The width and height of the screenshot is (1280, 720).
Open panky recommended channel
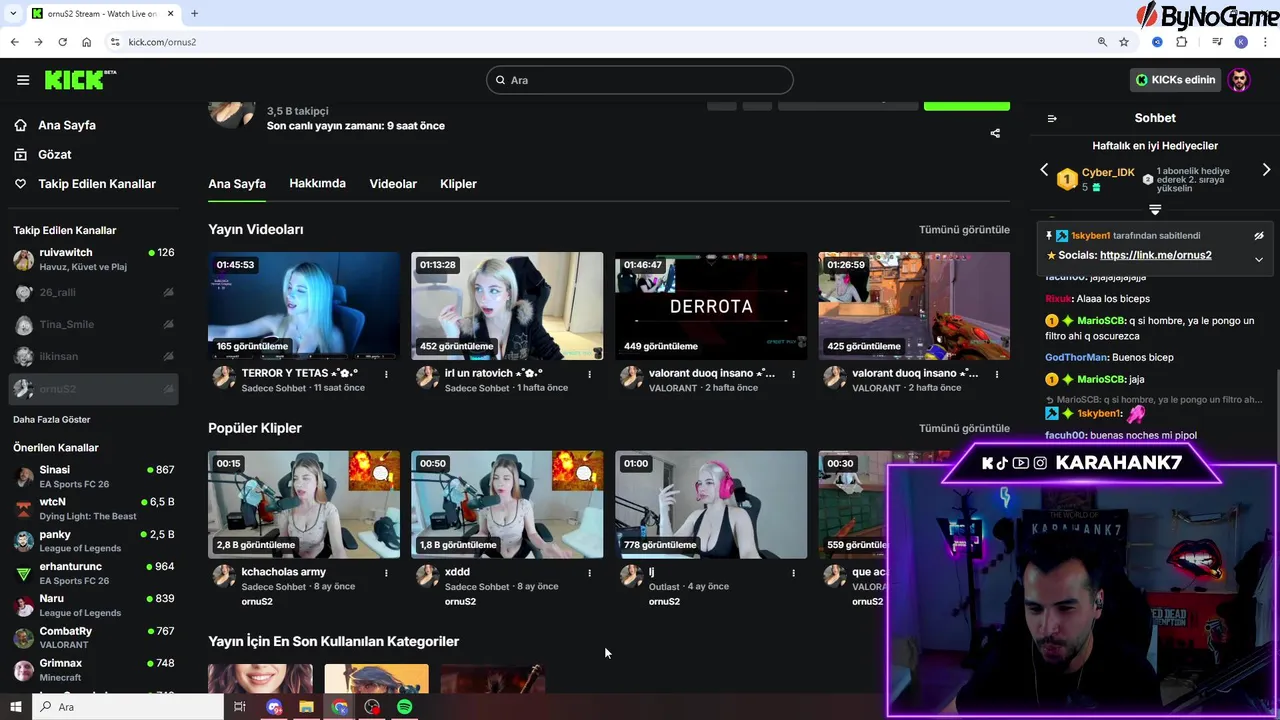click(94, 541)
